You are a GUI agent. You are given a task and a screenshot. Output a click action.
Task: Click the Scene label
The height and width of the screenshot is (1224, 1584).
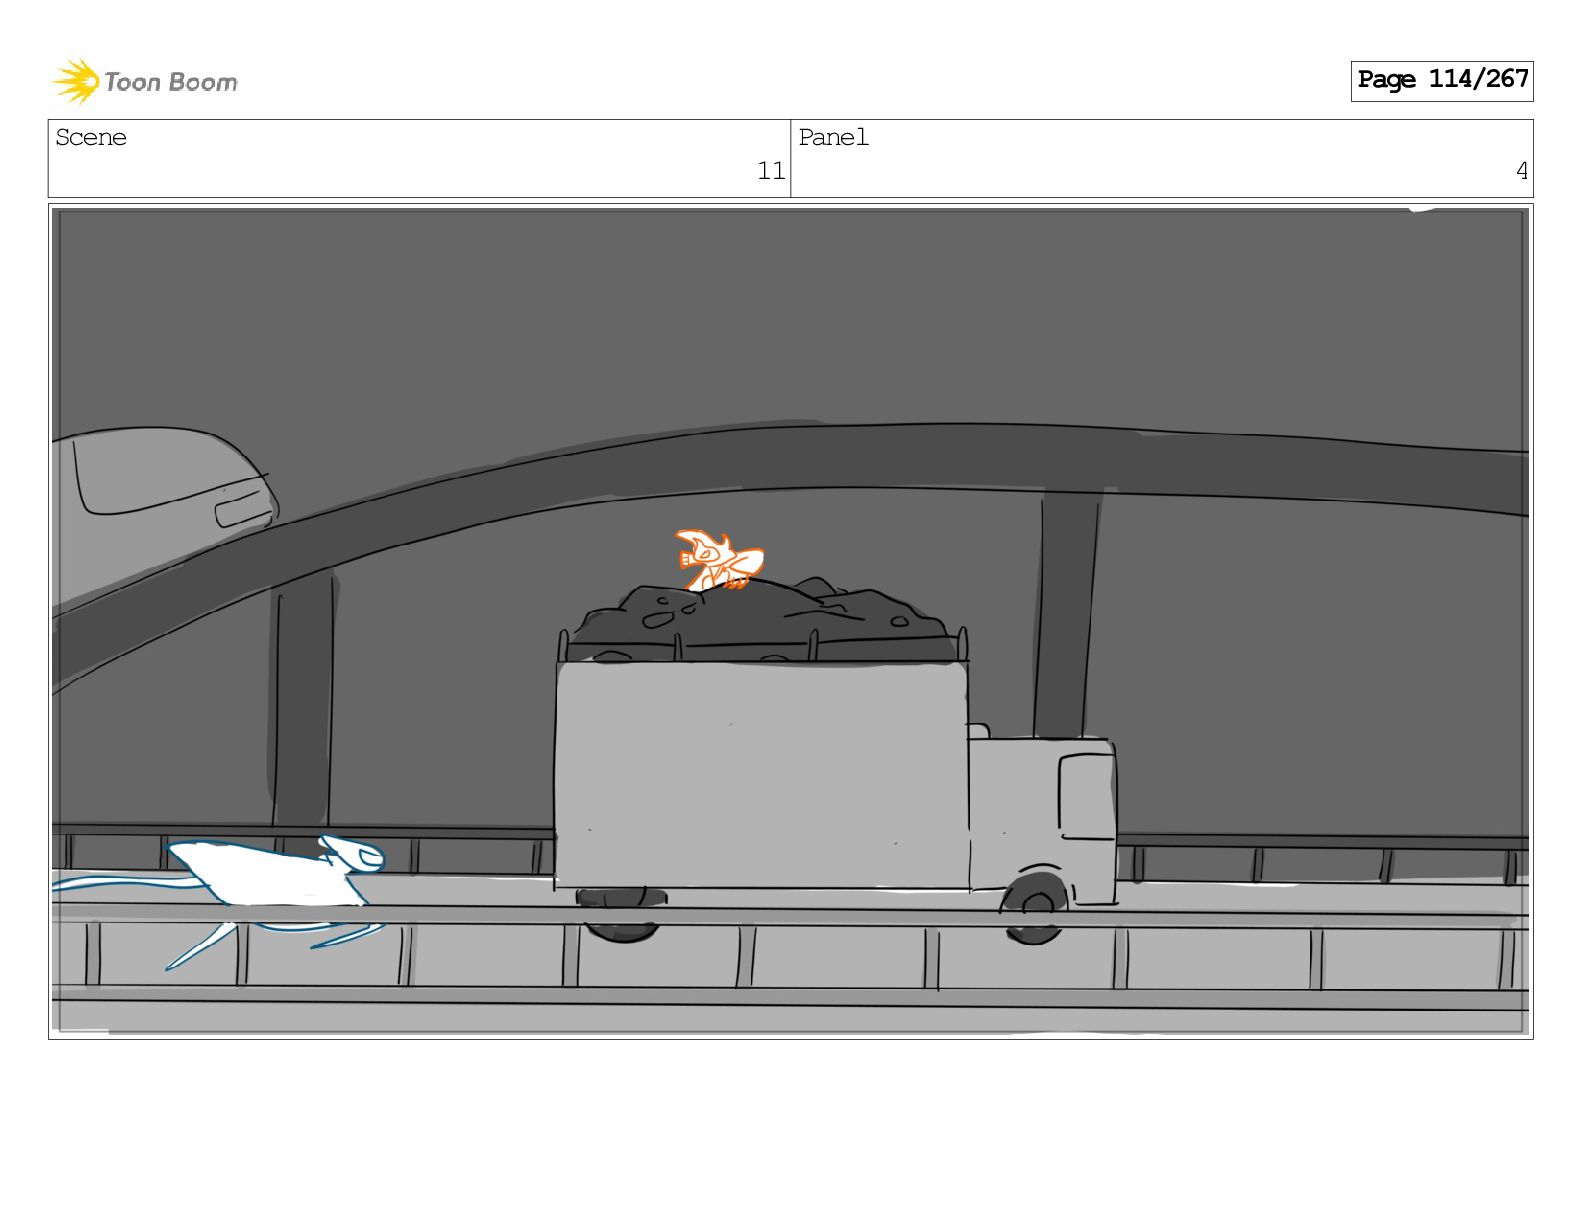91,138
